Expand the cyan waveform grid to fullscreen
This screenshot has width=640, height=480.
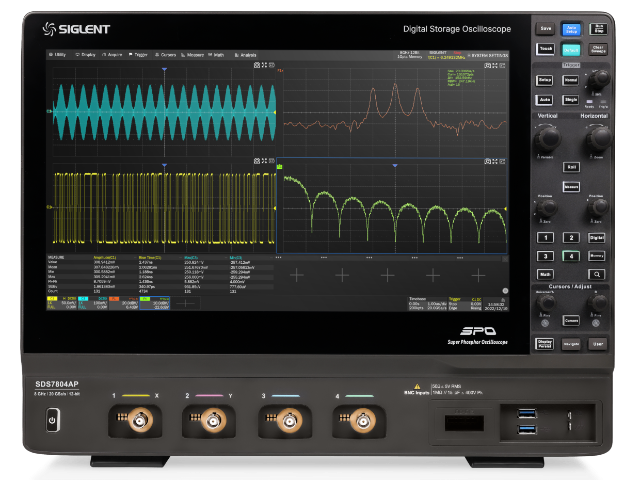264,65
